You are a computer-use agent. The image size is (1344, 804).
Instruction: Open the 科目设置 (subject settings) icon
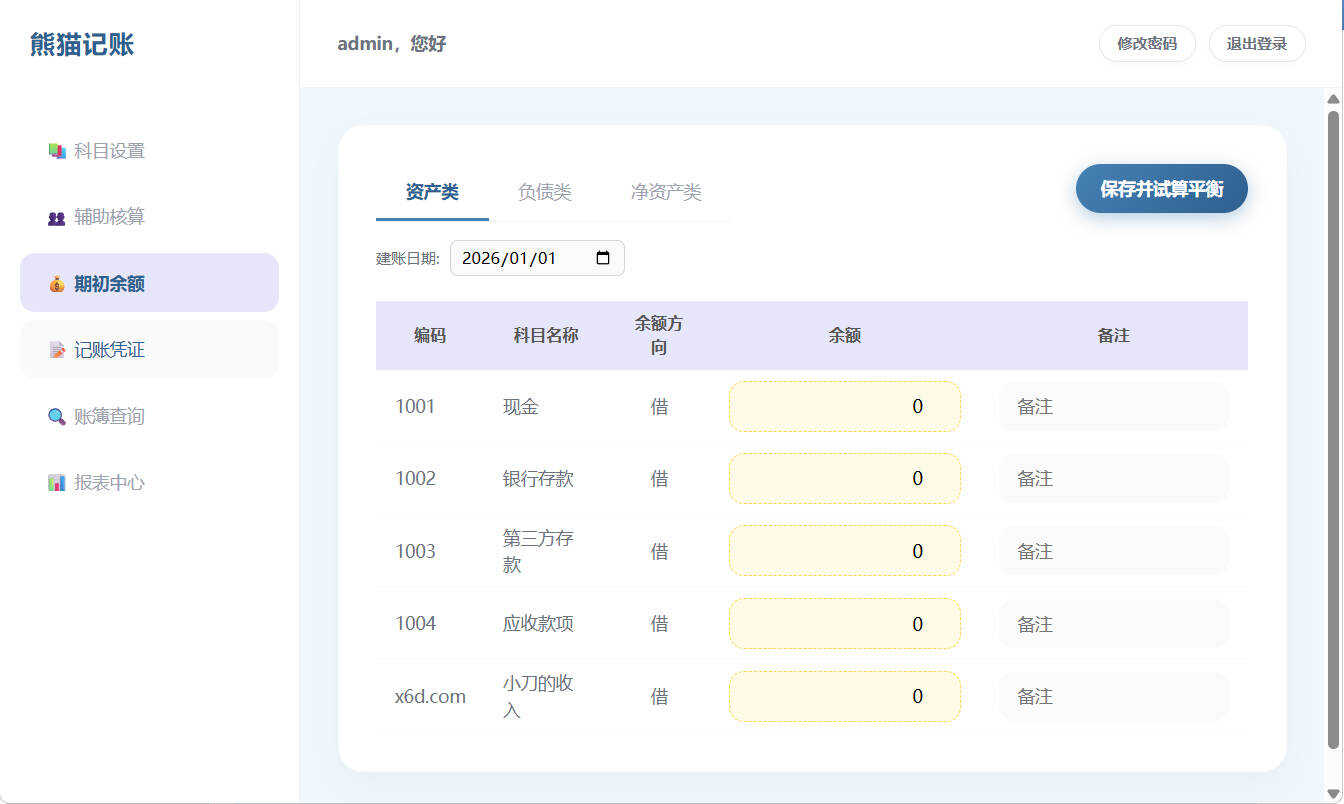click(x=57, y=149)
